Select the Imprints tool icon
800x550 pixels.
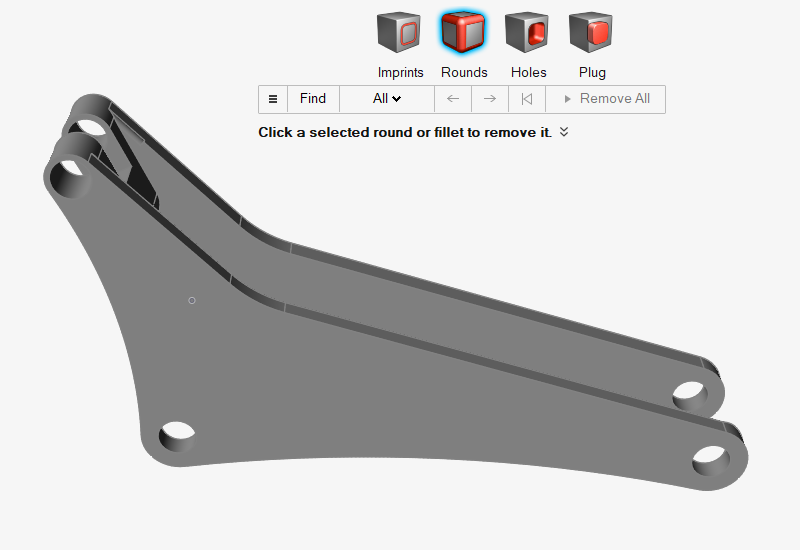pyautogui.click(x=399, y=33)
